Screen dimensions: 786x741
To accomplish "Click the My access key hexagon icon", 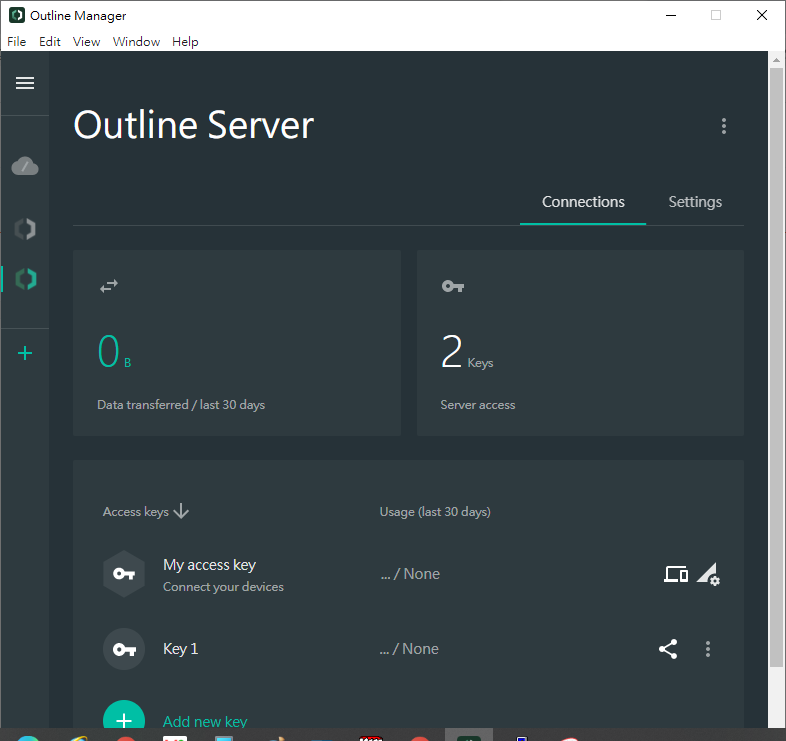I will (124, 574).
